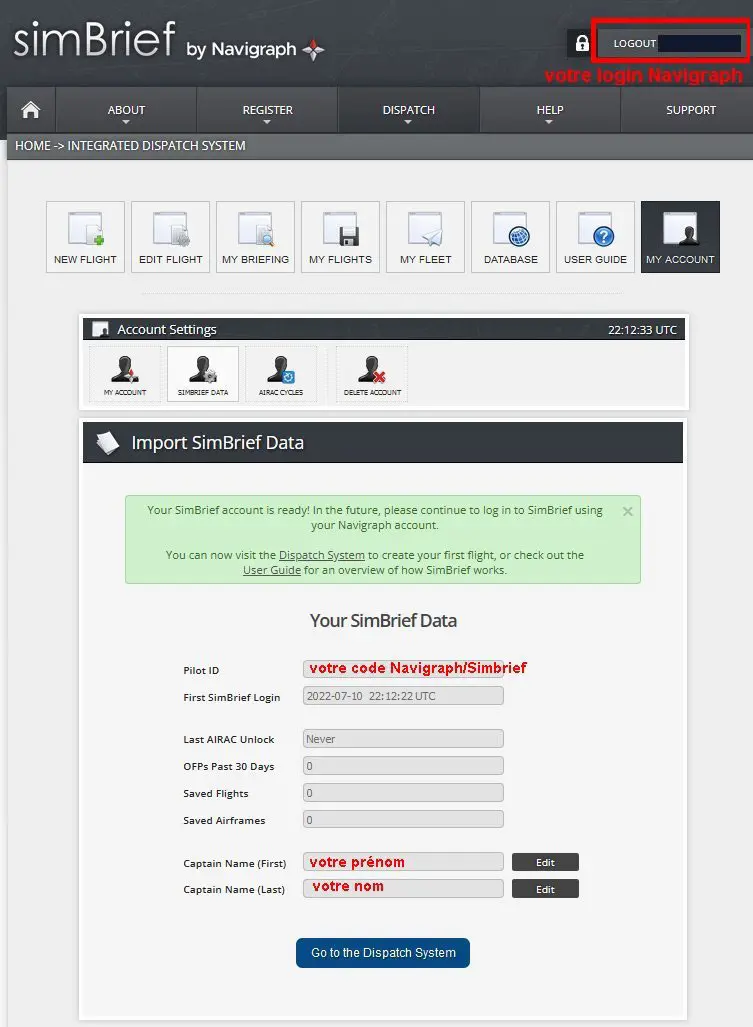Viewport: 753px width, 1027px height.
Task: Click the Delete Account icon
Action: tap(371, 374)
